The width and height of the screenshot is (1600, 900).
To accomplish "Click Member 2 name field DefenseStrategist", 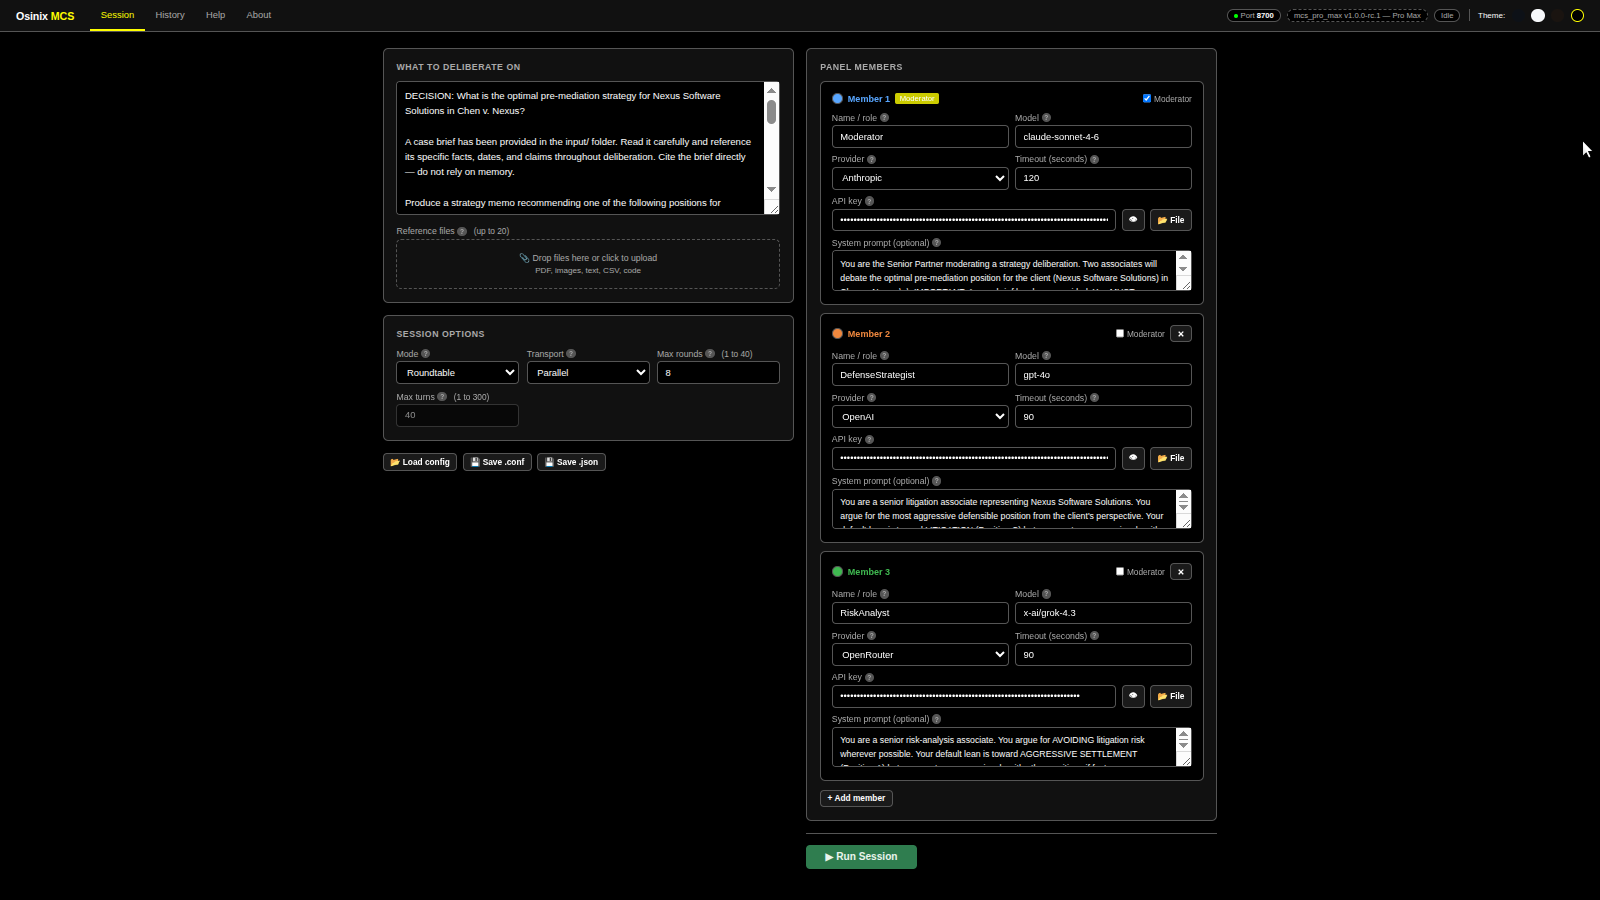I will [920, 375].
